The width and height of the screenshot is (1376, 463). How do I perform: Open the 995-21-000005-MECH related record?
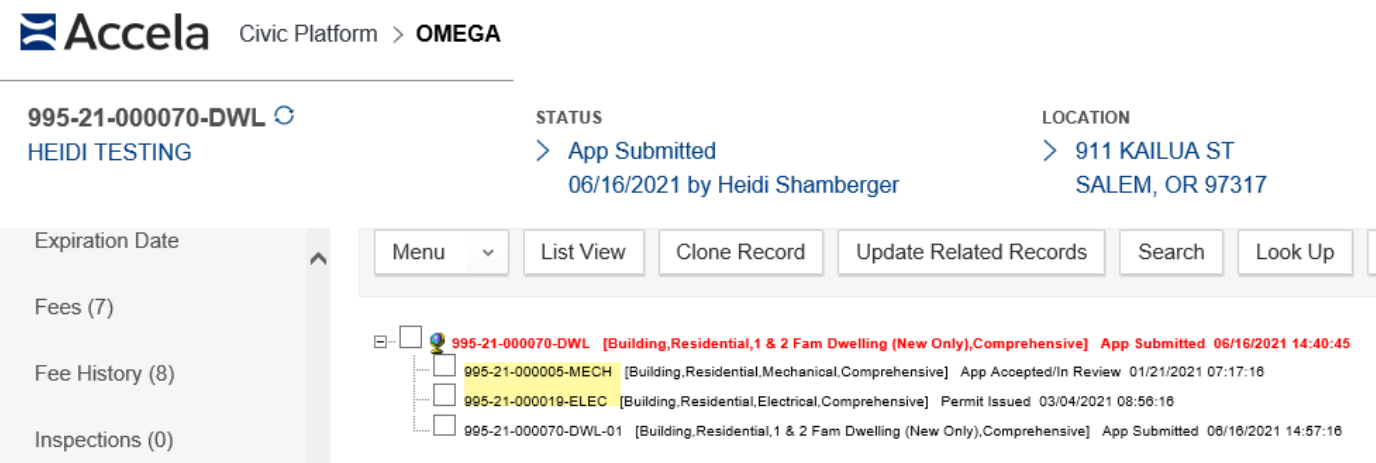pyautogui.click(x=538, y=372)
